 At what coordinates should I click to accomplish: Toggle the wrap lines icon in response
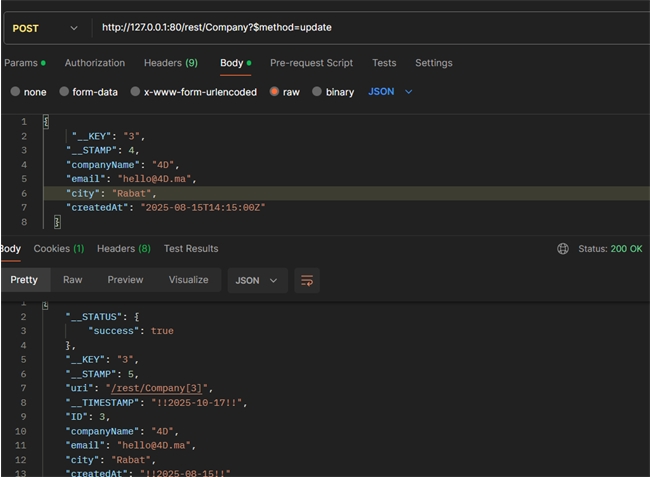coord(307,280)
